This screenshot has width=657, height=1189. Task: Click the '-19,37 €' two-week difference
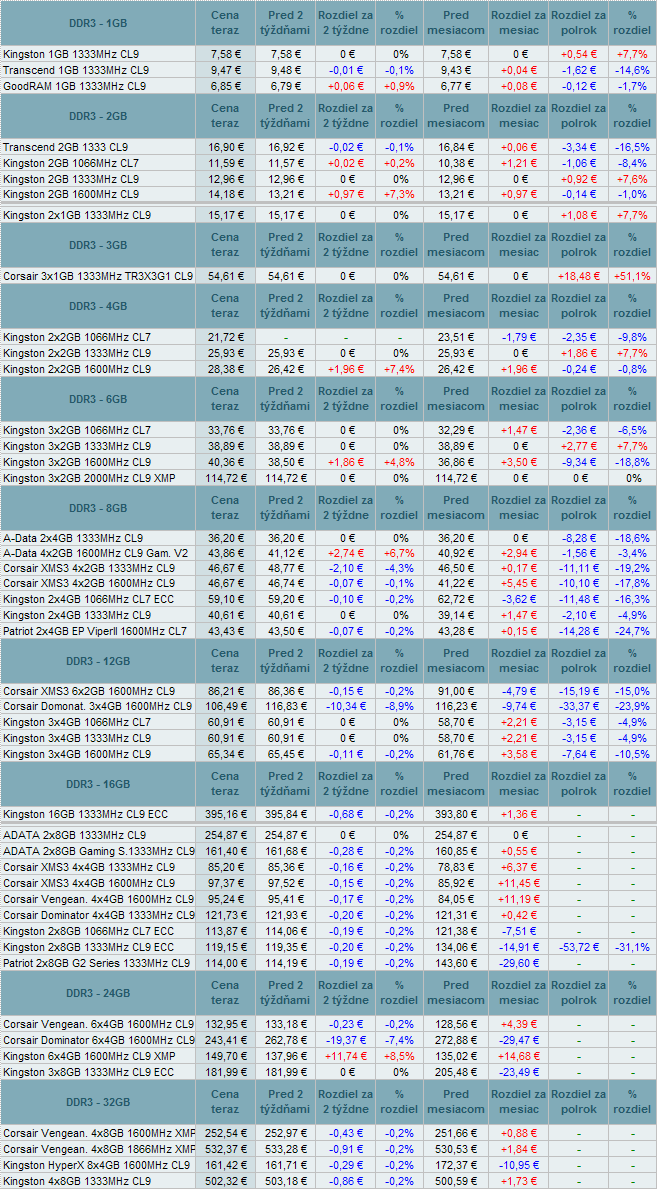(x=345, y=1040)
